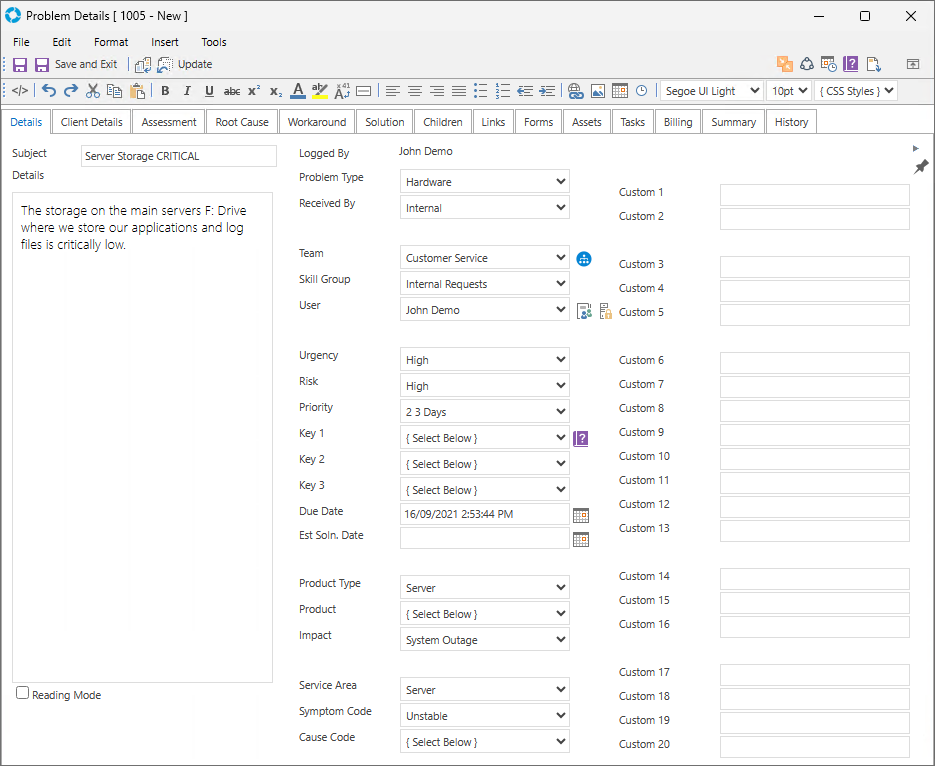Toggle bold text formatting
This screenshot has height=766, width=935.
coord(165,91)
